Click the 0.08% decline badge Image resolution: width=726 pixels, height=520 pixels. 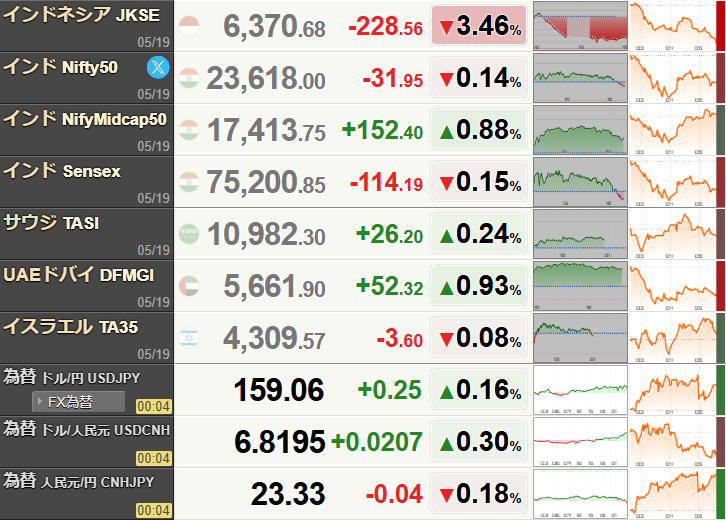tap(479, 337)
